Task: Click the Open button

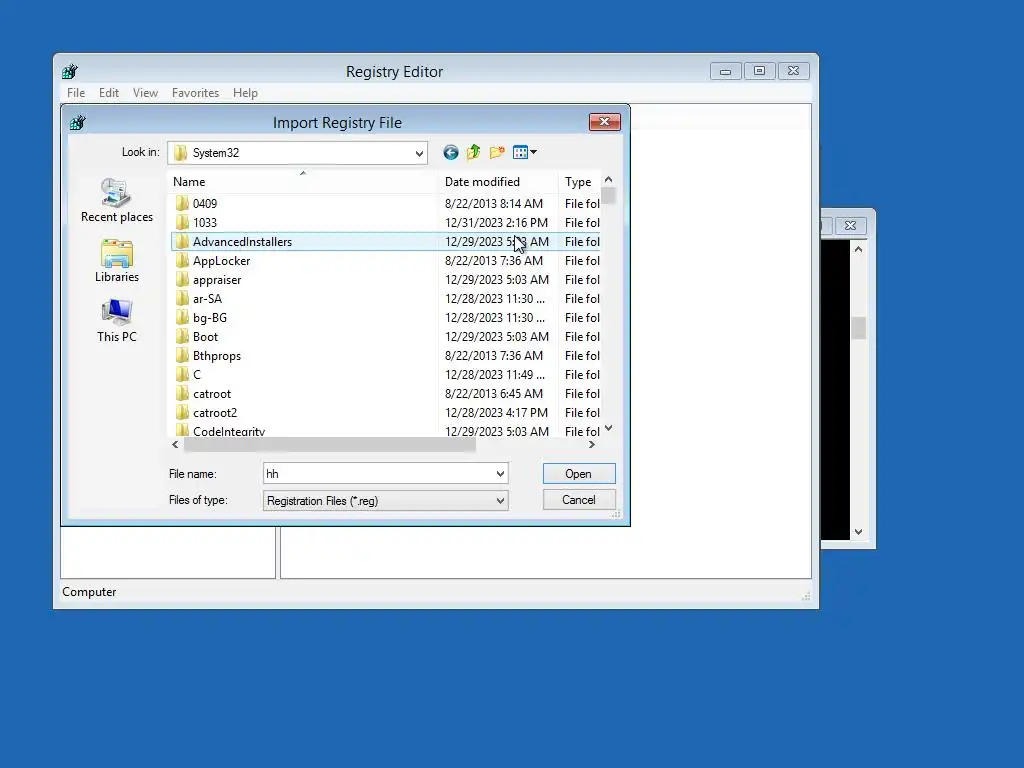Action: click(579, 474)
